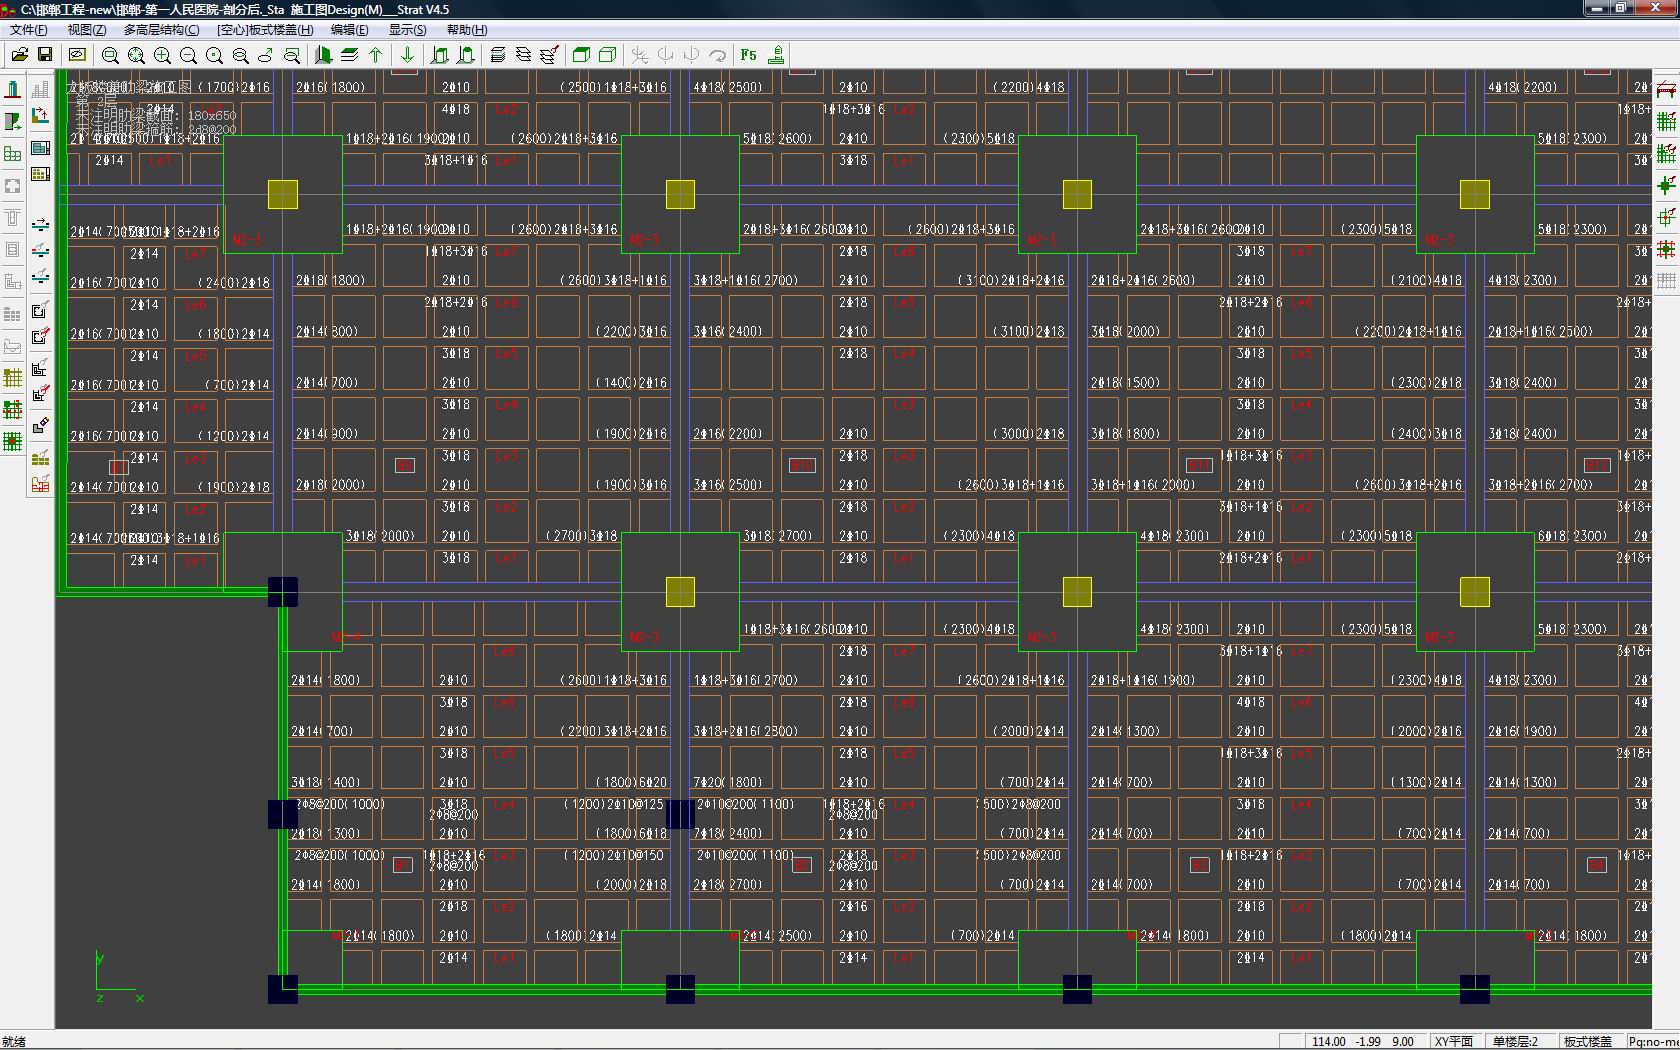Click the red-and-green grid icon in left sidebar
This screenshot has height=1050, width=1680.
pyautogui.click(x=13, y=409)
